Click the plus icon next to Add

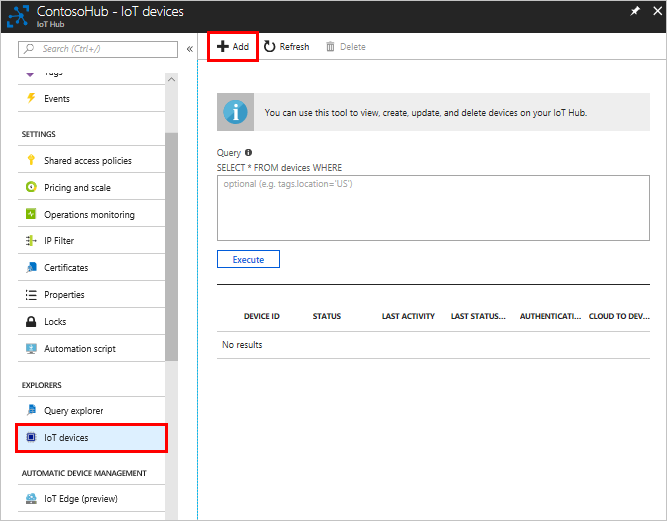click(x=222, y=46)
